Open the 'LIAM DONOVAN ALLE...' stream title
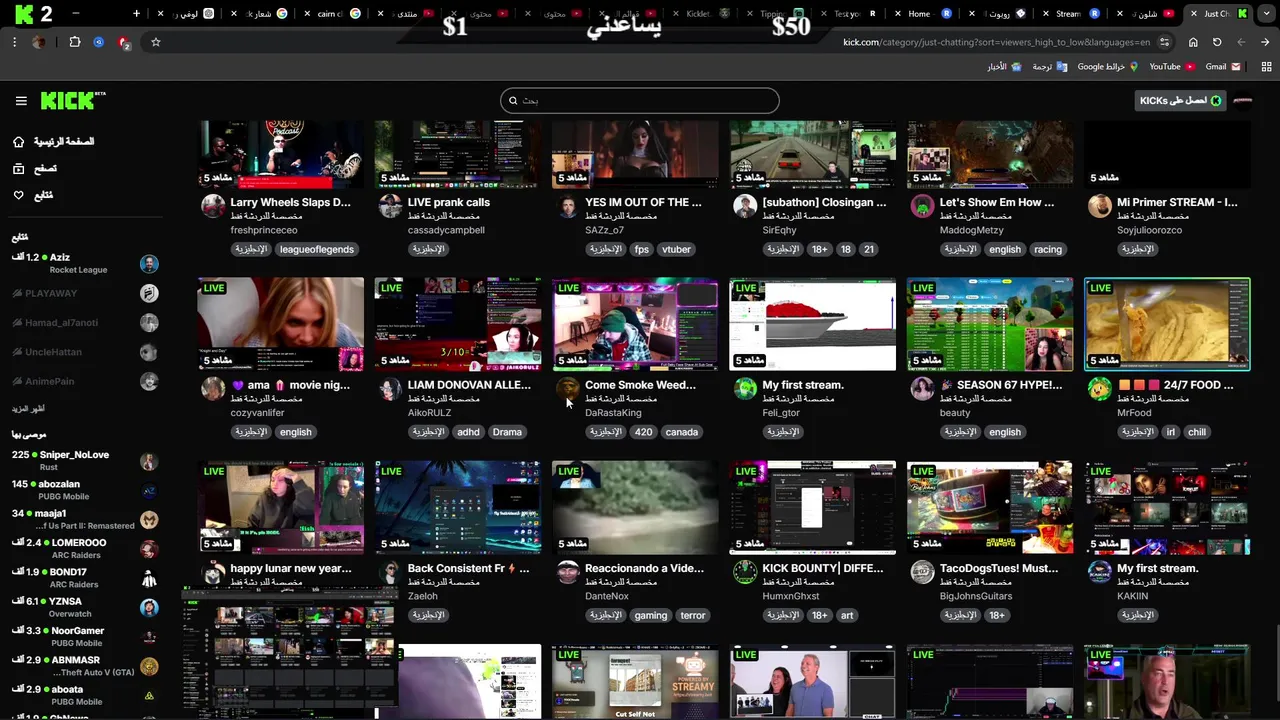 click(469, 385)
